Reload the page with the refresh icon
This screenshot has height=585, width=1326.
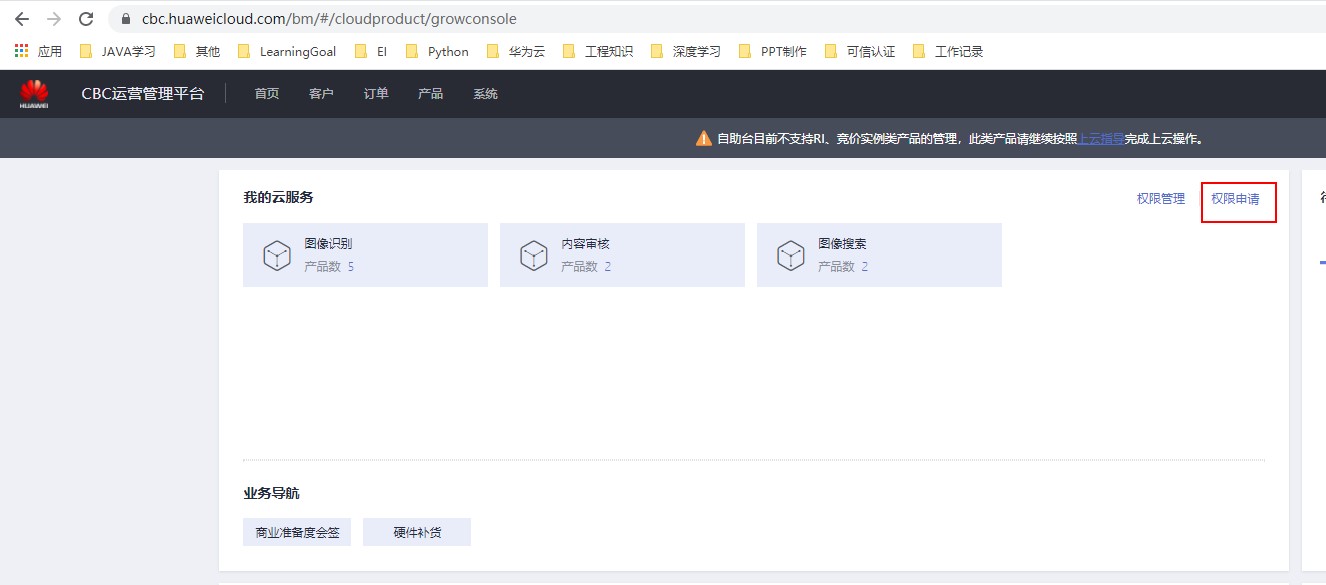click(x=86, y=19)
